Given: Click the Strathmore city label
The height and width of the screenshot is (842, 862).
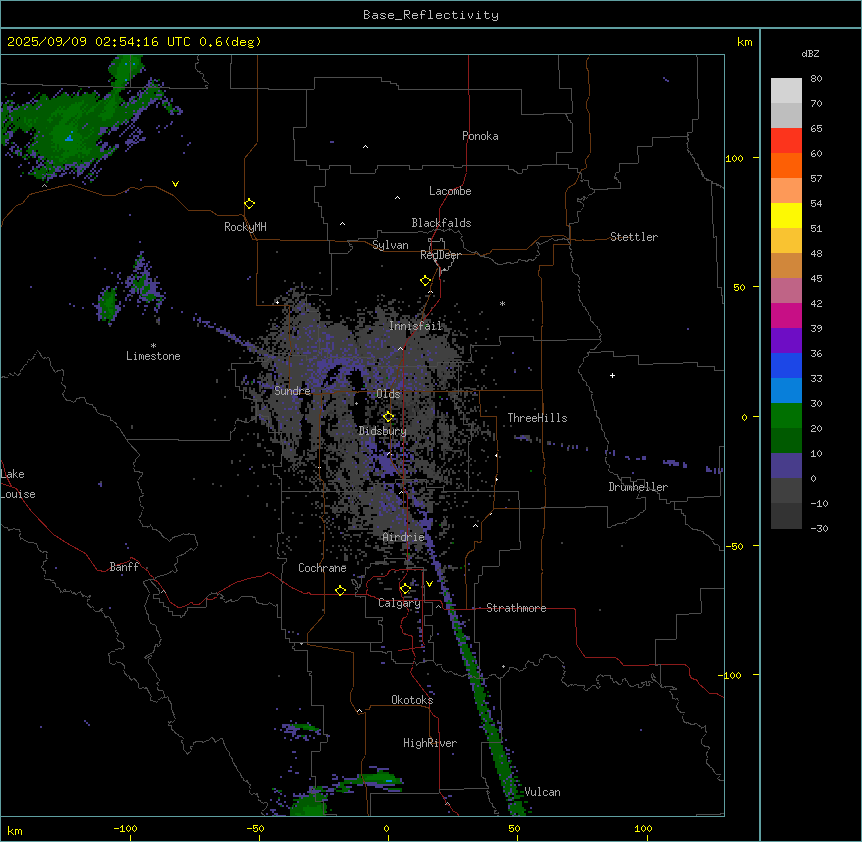Looking at the screenshot, I should point(516,608).
